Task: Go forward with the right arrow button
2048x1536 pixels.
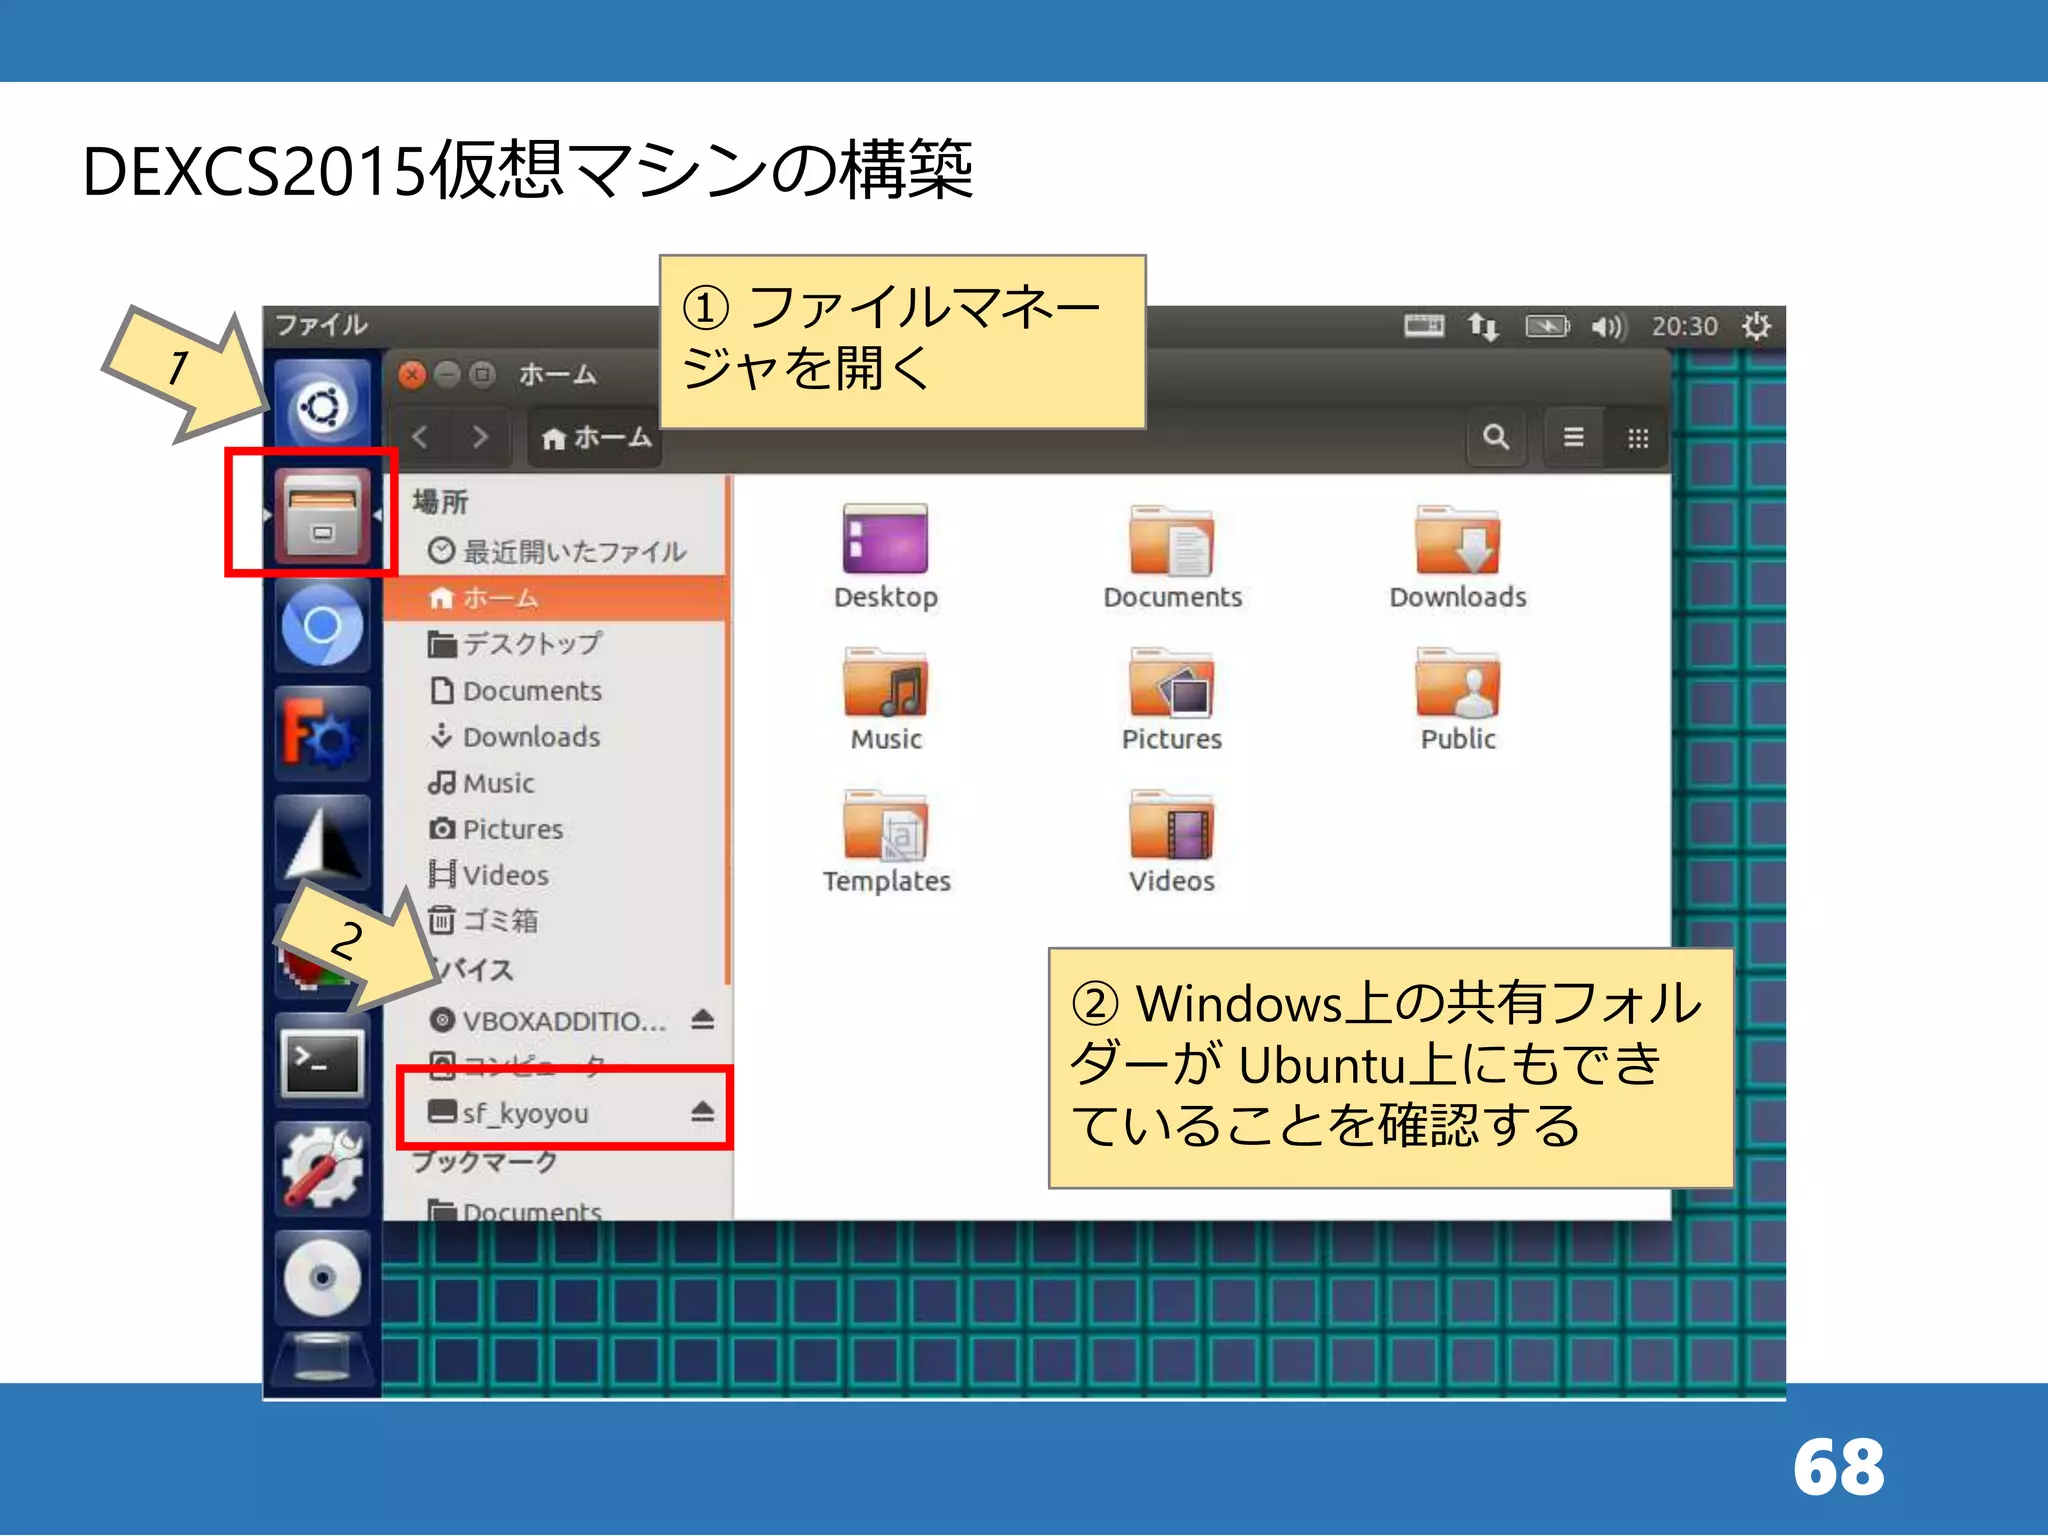Action: (x=481, y=437)
